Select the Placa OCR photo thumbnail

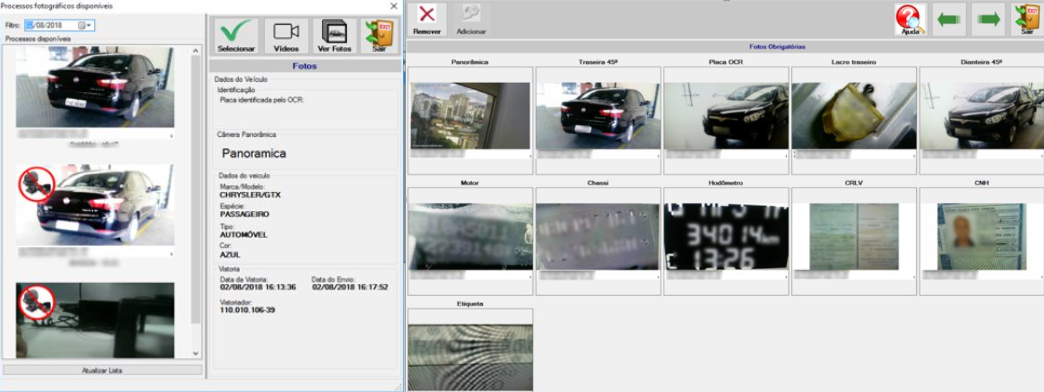coord(726,116)
